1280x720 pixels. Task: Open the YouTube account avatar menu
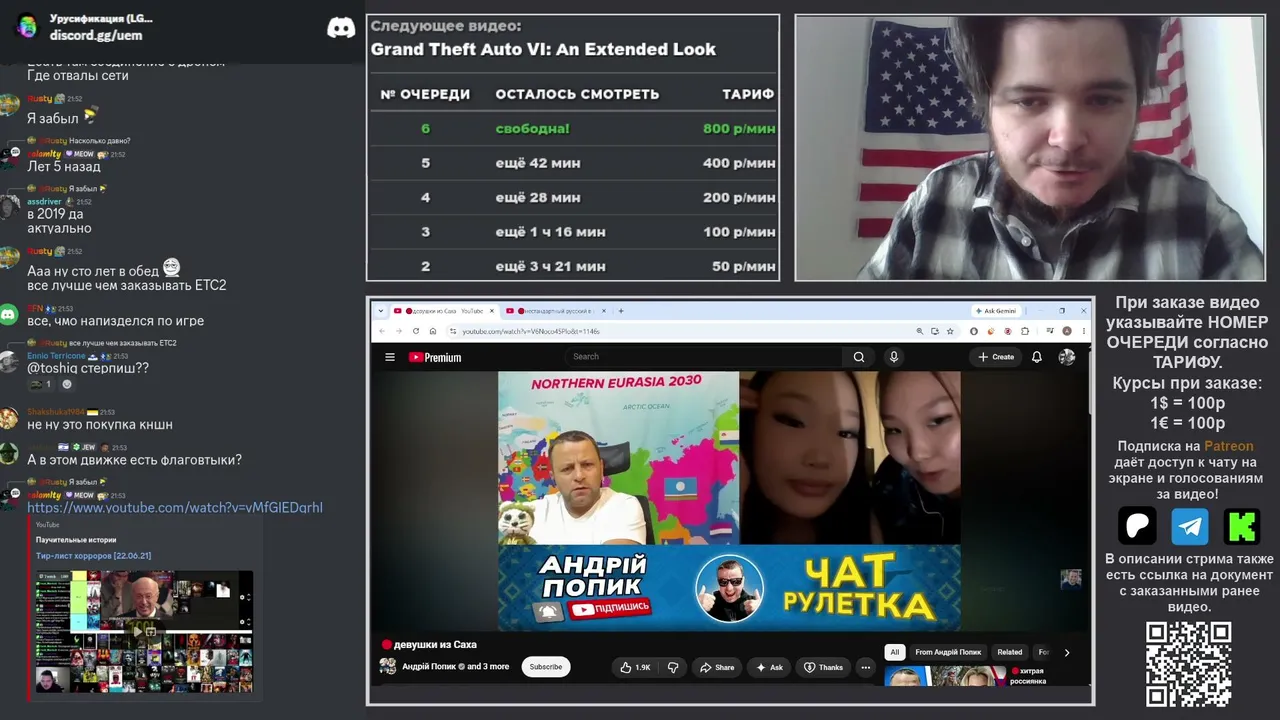(x=1067, y=357)
